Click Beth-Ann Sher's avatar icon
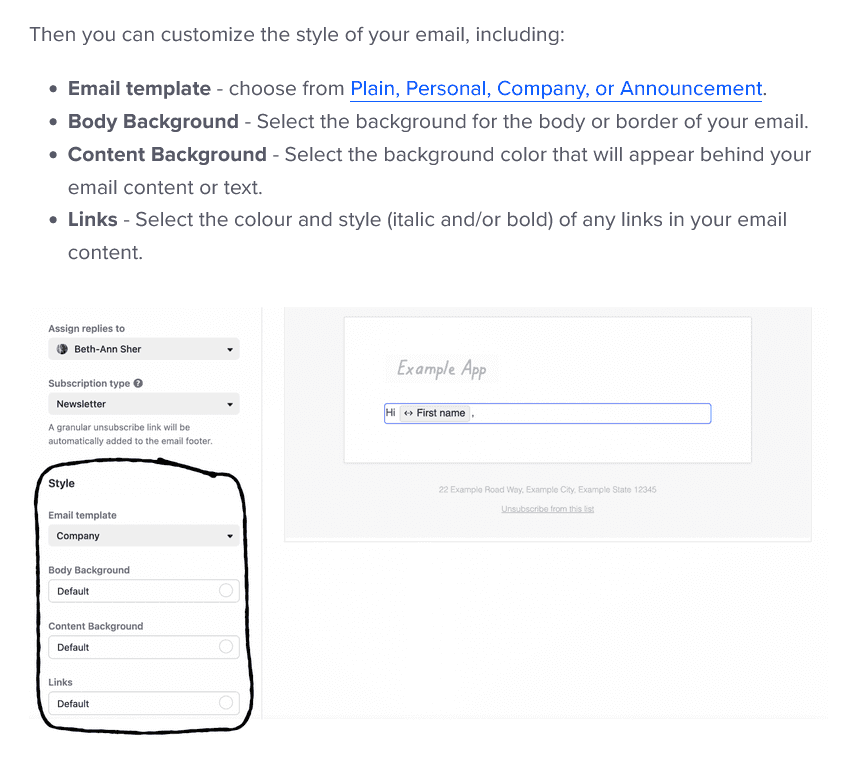This screenshot has height=769, width=851. point(62,349)
